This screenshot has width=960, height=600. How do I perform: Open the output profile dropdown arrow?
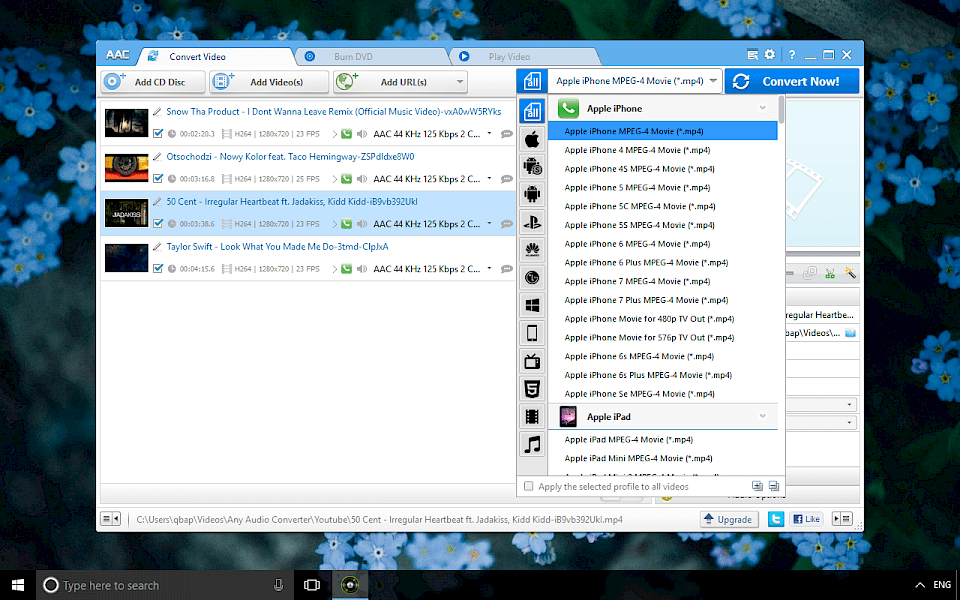click(713, 81)
